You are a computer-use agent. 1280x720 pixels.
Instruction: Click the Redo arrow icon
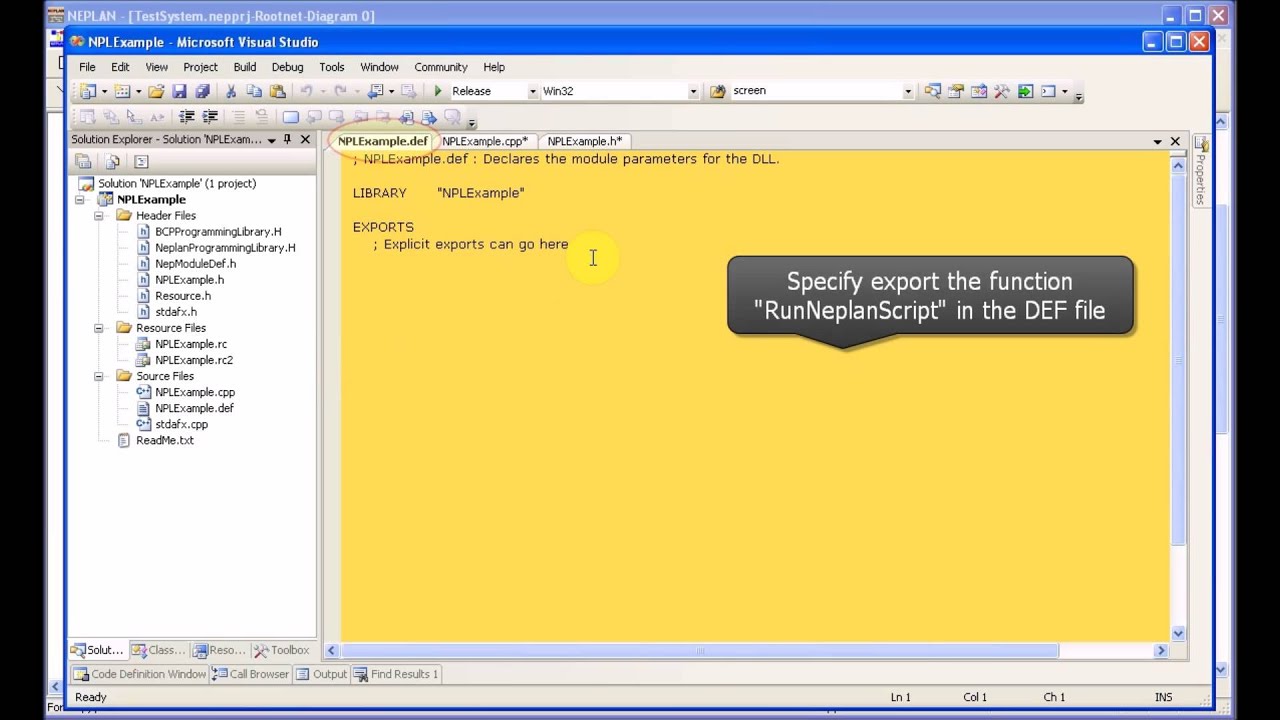click(x=340, y=91)
